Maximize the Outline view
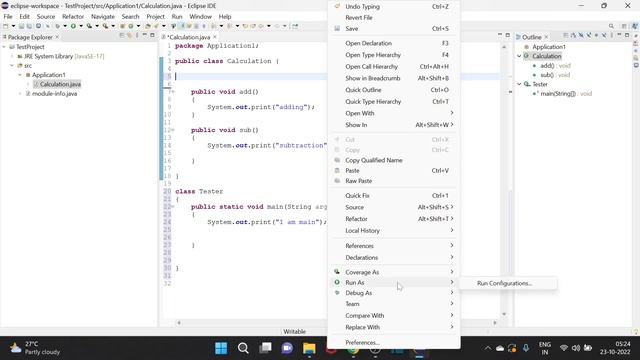Viewport: 640px width, 360px height. [627, 36]
